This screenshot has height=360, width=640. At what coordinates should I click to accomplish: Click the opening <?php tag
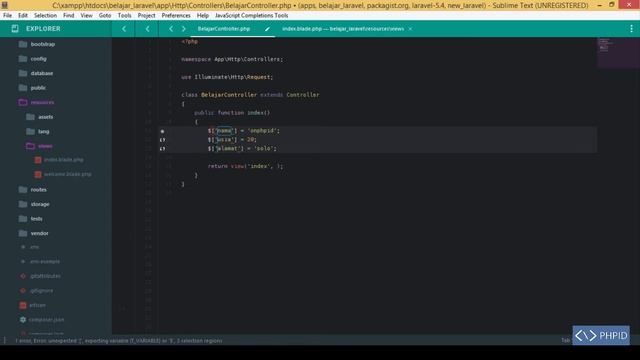(190, 42)
